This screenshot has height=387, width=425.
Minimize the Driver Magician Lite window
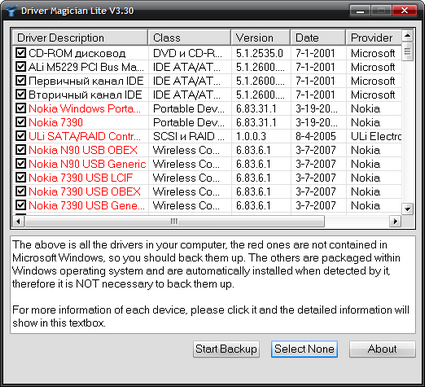(360, 11)
